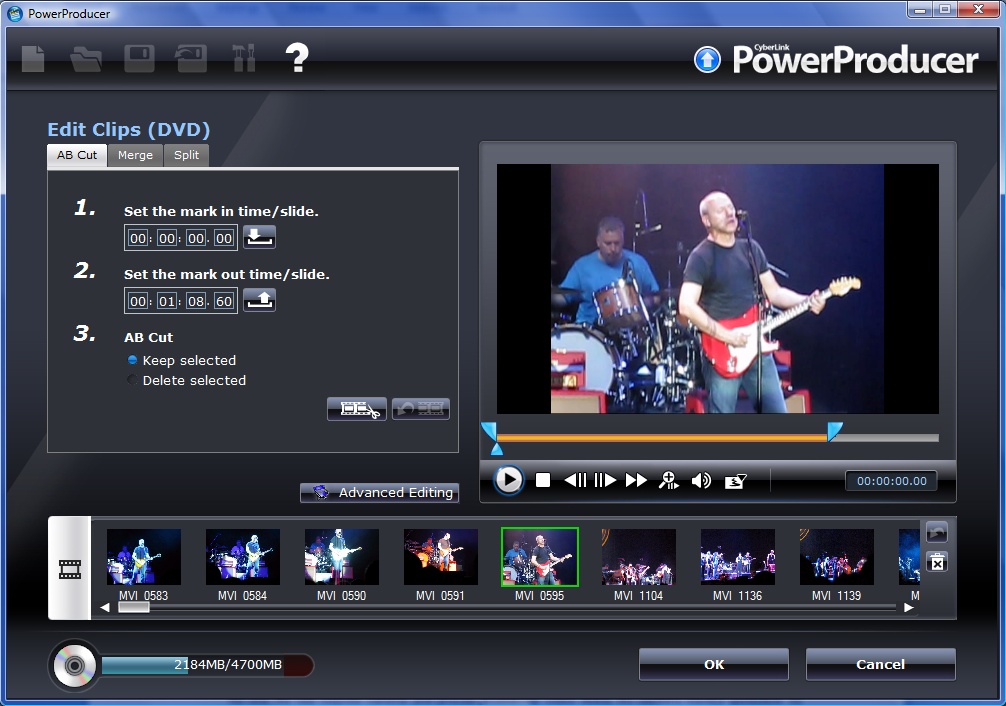Click the video preview image
Screen dimensions: 1006x706
(717, 289)
